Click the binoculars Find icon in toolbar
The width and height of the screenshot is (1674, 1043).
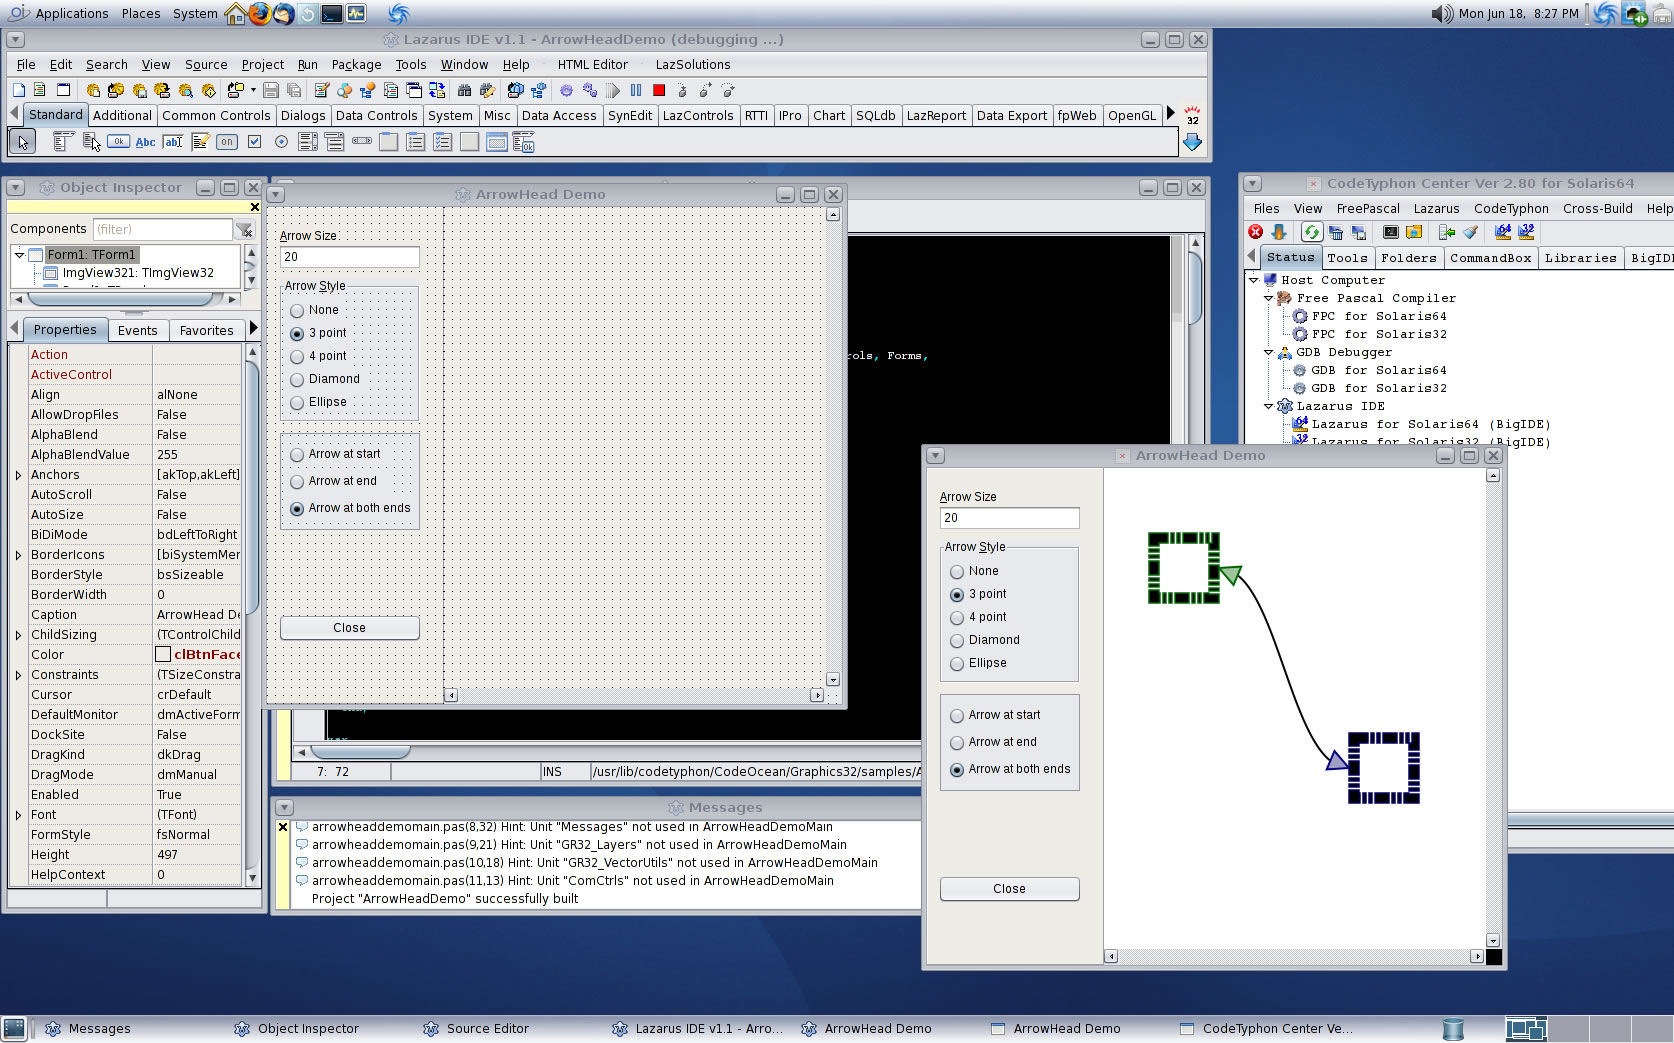point(464,90)
